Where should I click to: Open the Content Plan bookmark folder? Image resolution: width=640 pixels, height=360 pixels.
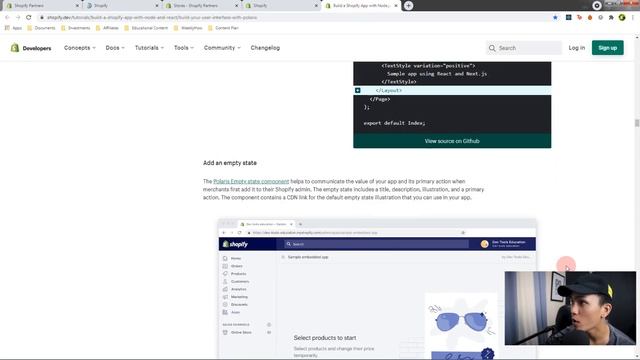click(223, 28)
